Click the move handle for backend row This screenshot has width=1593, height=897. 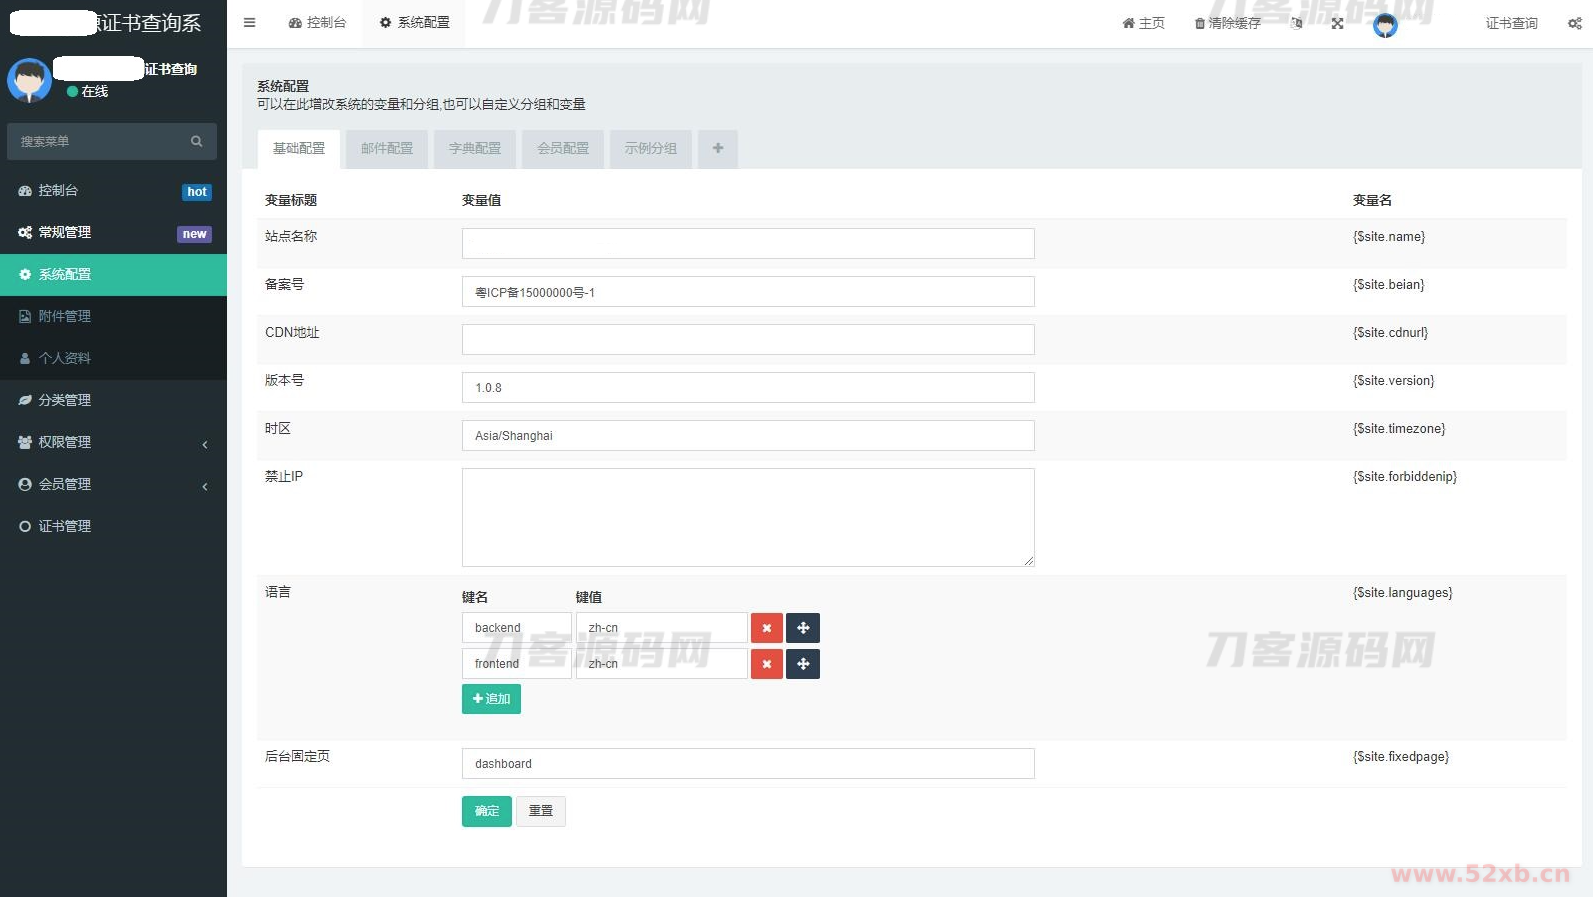803,628
